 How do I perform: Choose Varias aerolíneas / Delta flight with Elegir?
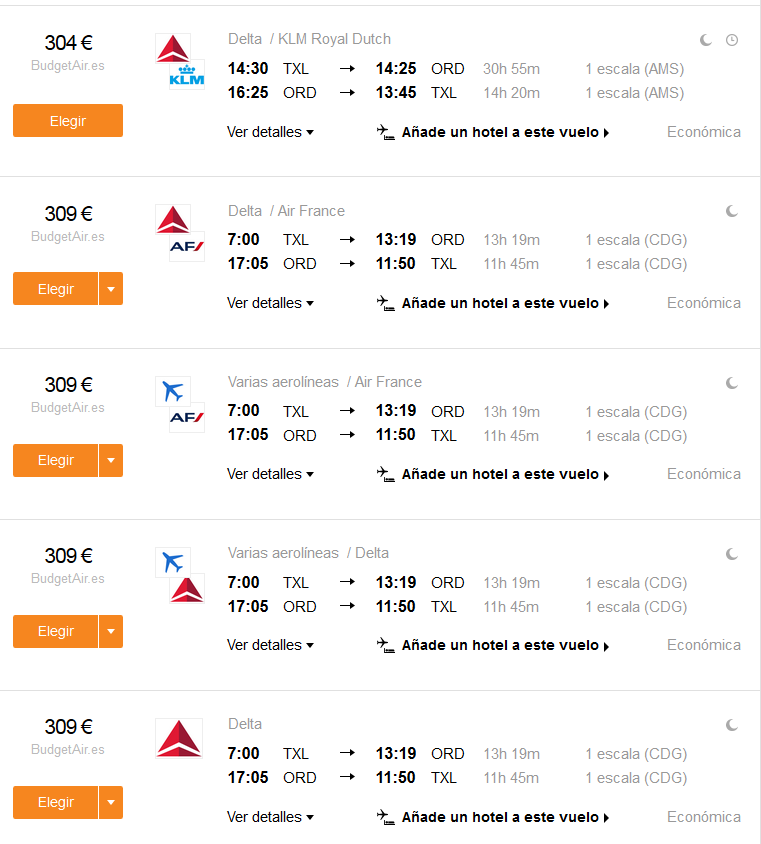55,631
